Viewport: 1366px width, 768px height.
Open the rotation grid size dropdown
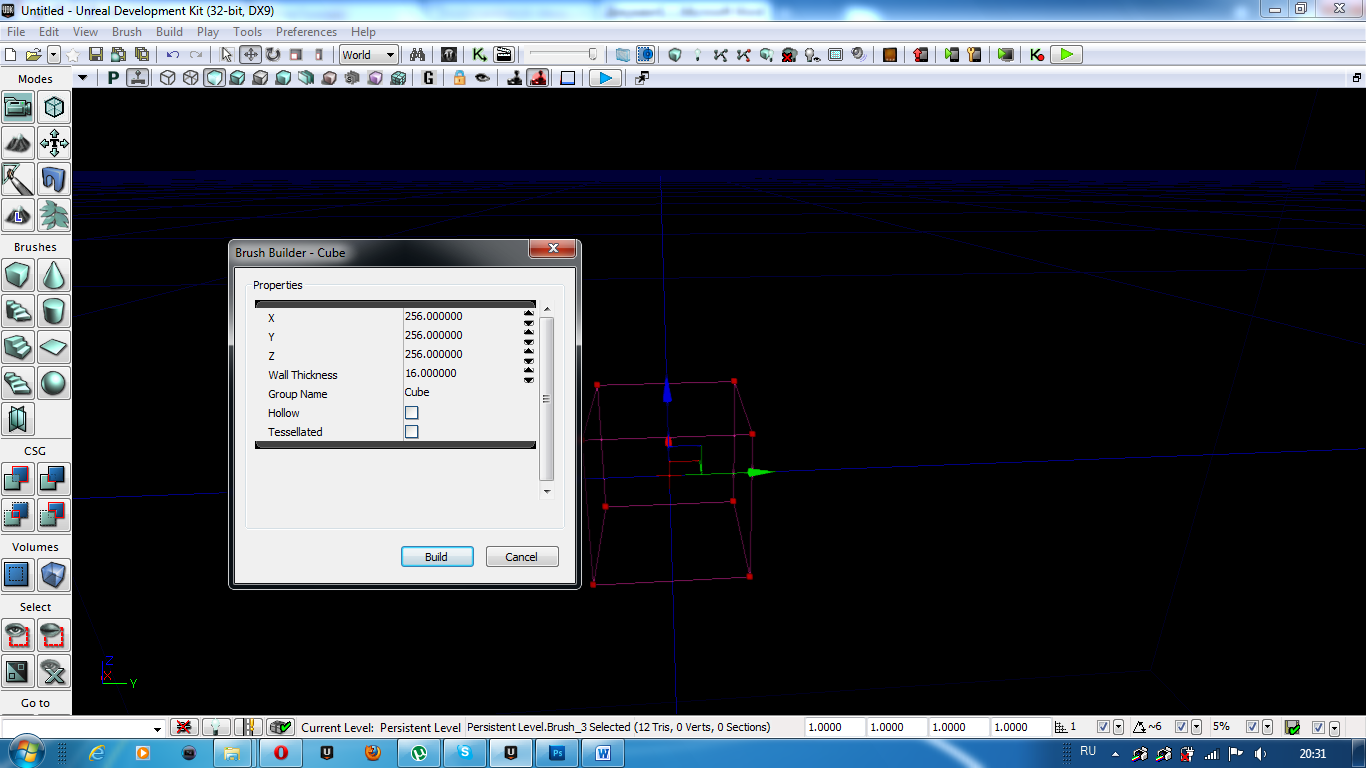1196,727
